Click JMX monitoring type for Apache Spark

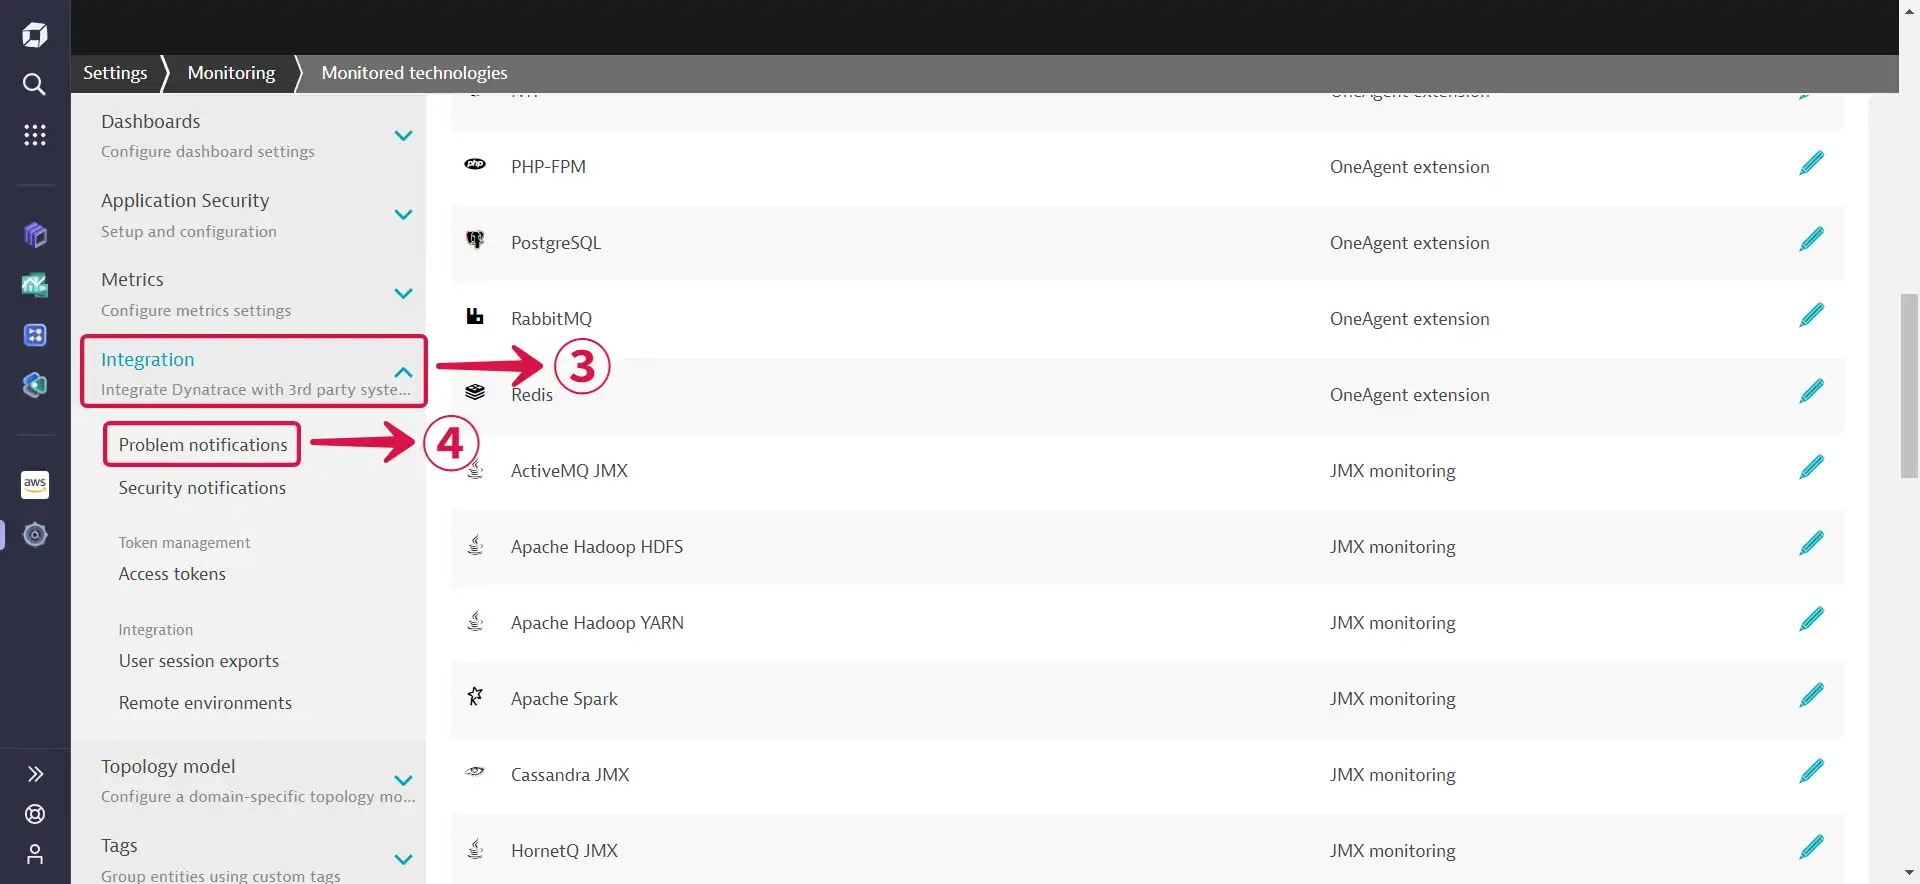pyautogui.click(x=1392, y=699)
